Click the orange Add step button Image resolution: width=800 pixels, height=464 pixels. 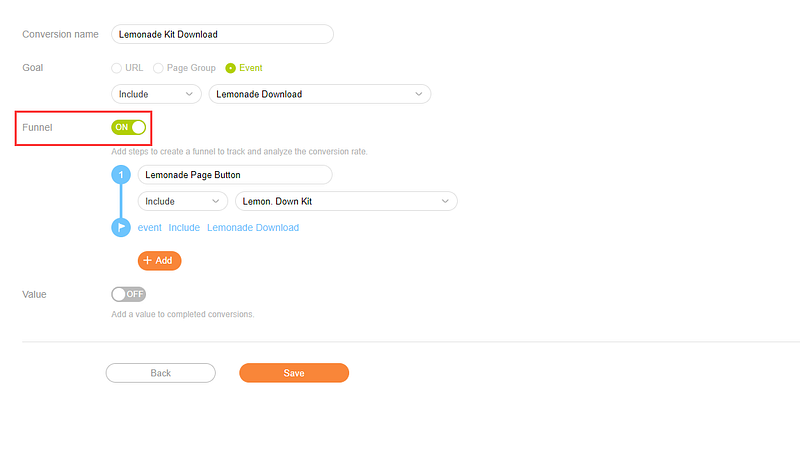(x=159, y=260)
